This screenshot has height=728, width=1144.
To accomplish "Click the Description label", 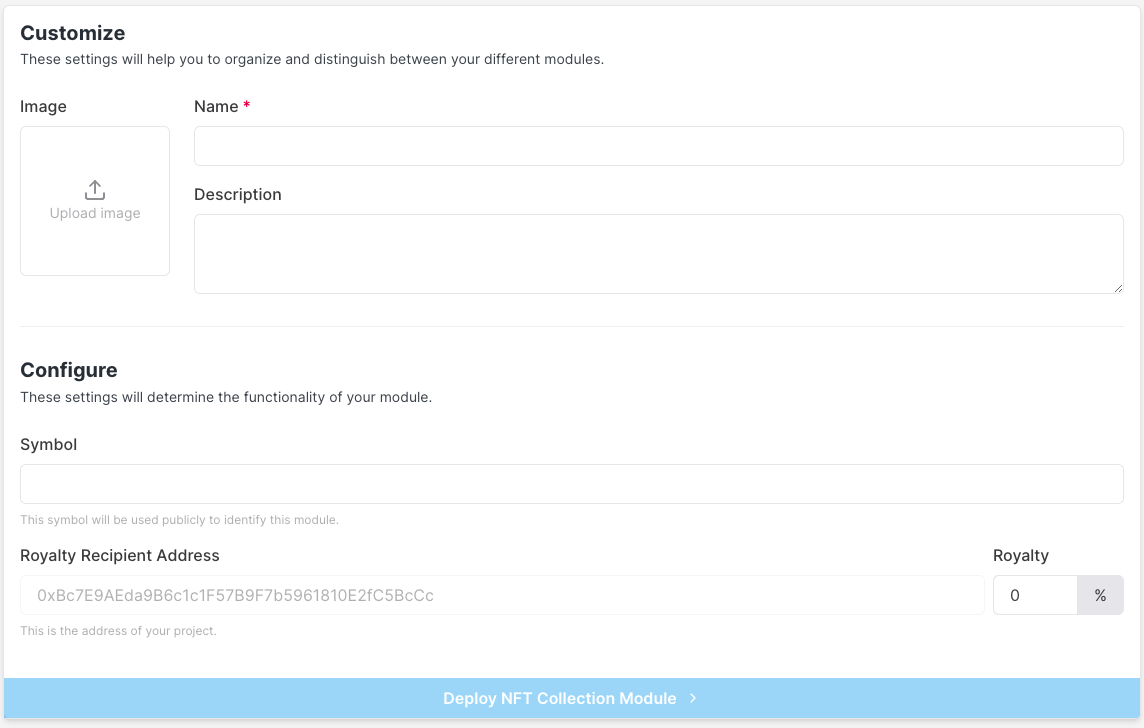I will pyautogui.click(x=238, y=195).
